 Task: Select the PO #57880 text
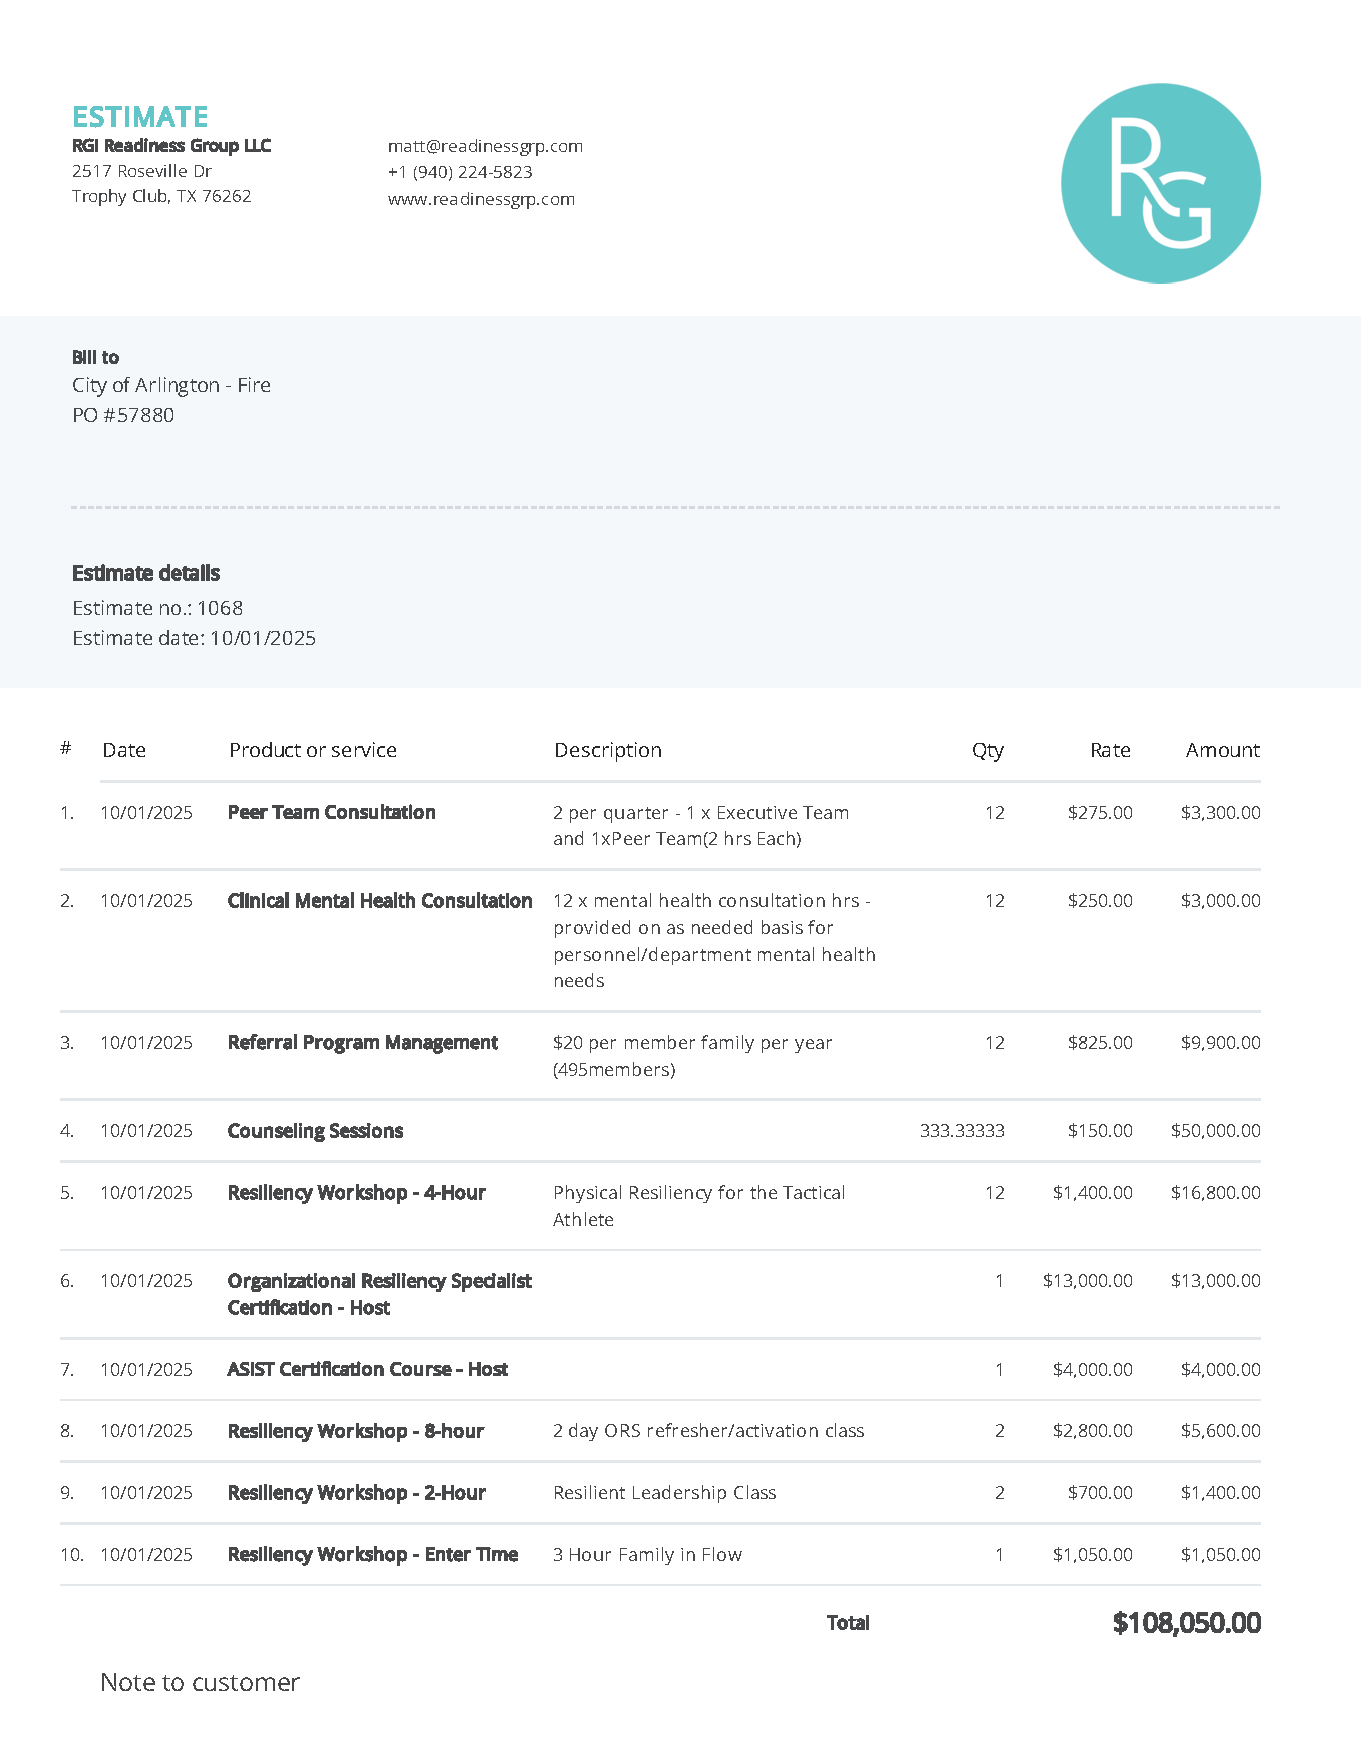point(122,415)
